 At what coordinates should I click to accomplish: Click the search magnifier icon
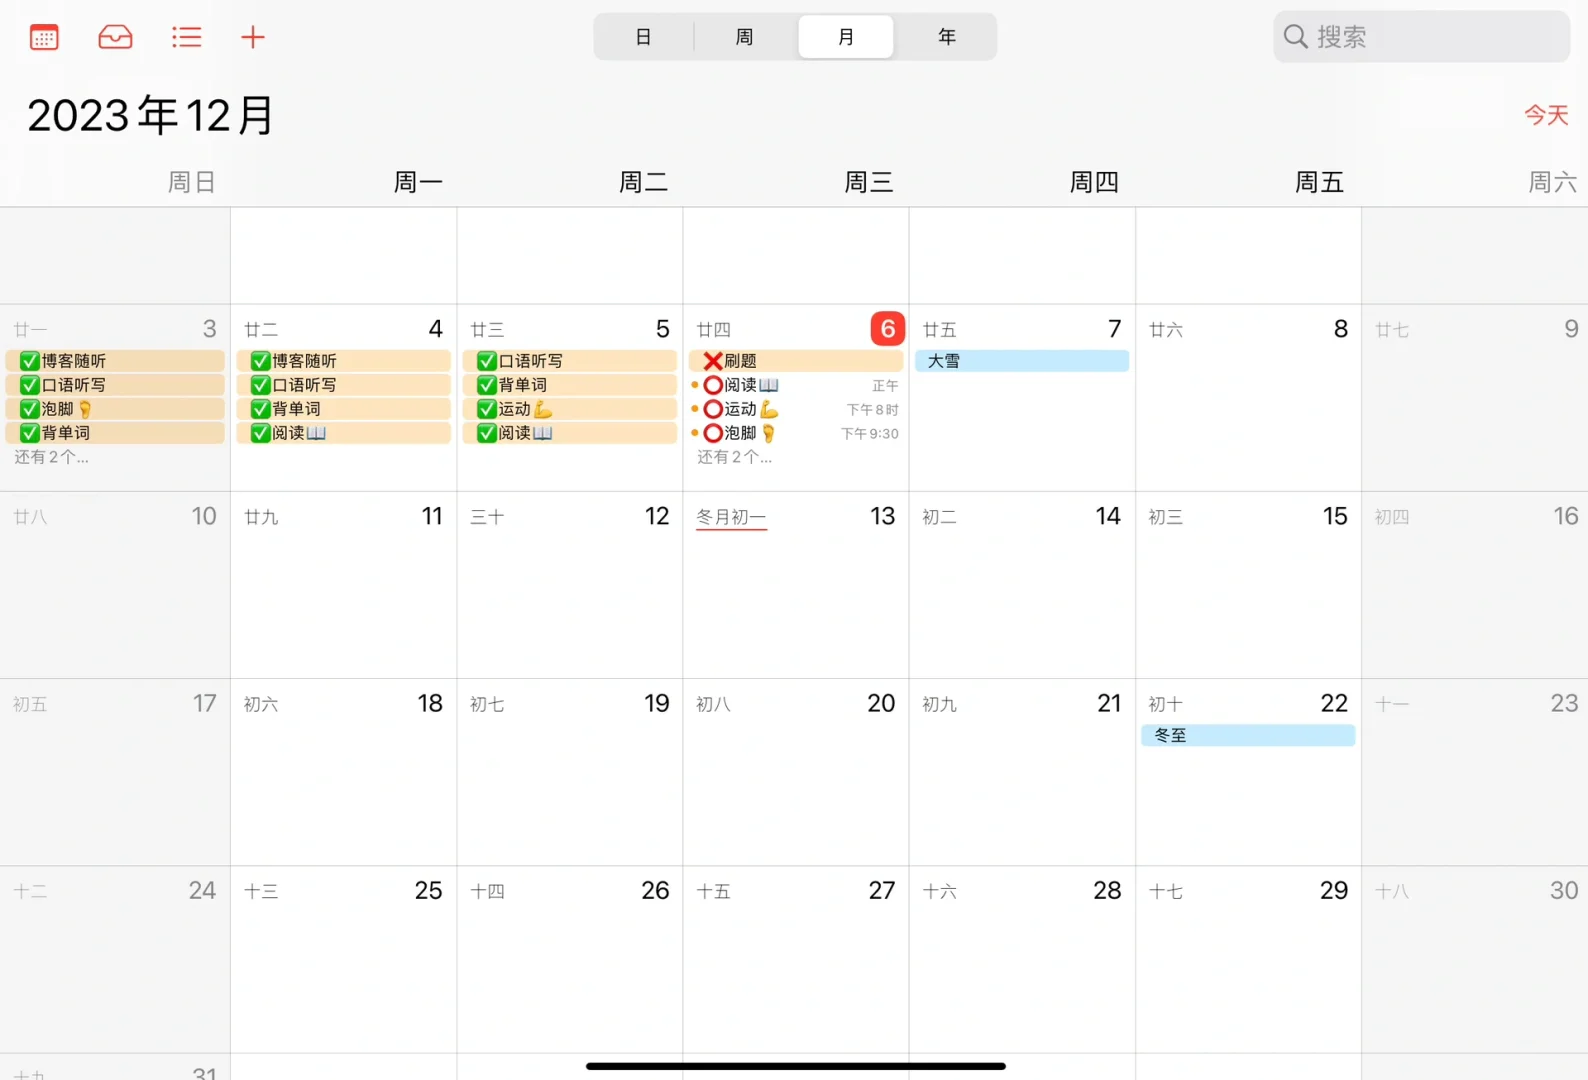[1296, 37]
